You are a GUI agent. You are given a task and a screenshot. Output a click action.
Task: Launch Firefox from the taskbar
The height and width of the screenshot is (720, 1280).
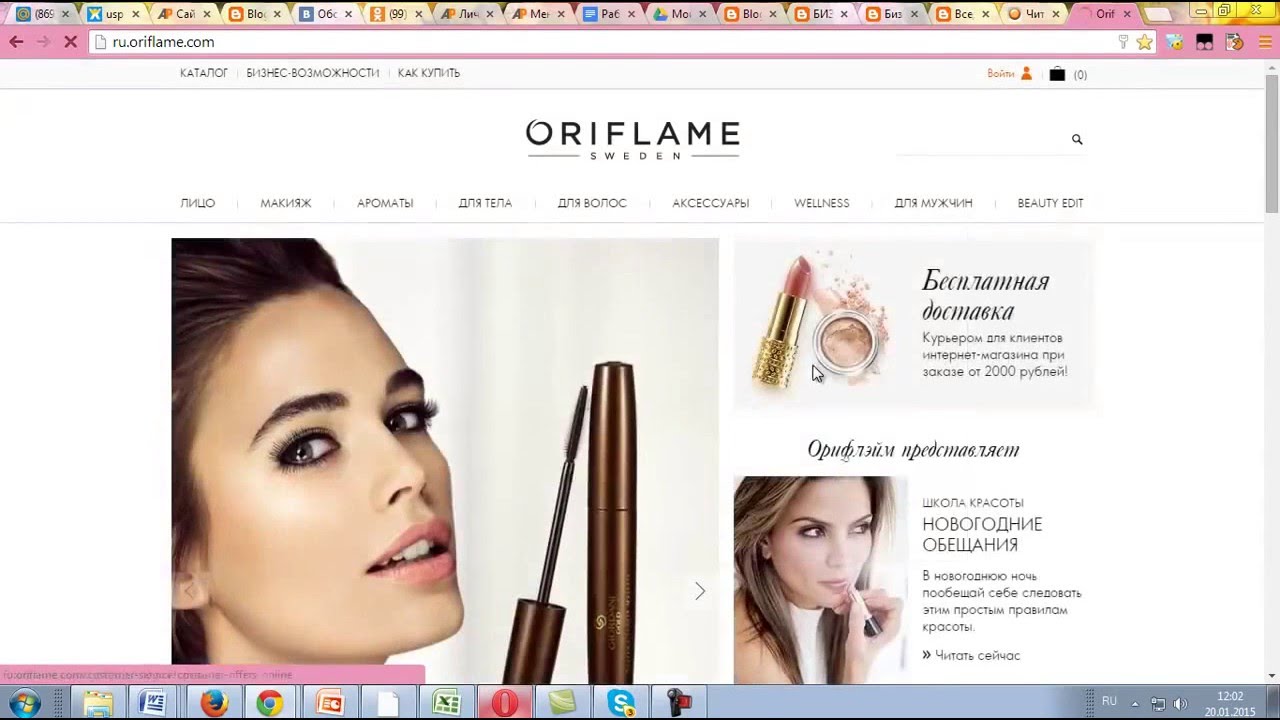[213, 703]
